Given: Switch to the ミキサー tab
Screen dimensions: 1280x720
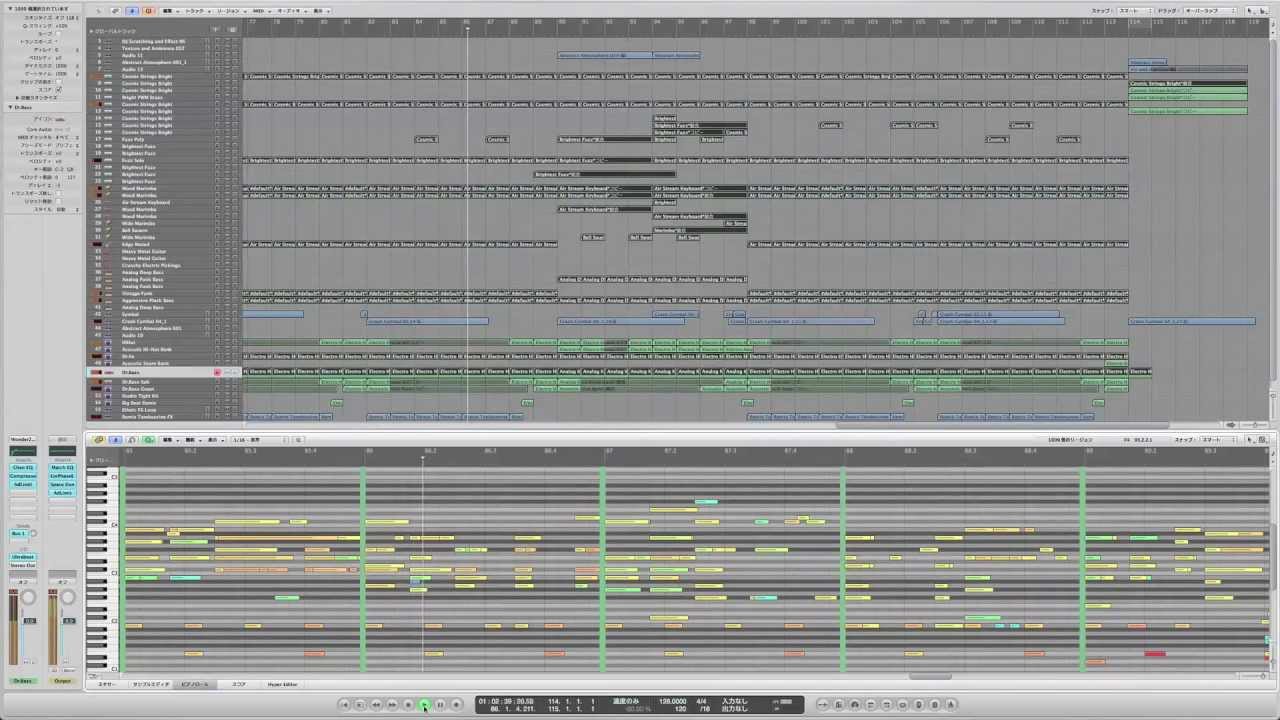Looking at the screenshot, I should tap(106, 684).
